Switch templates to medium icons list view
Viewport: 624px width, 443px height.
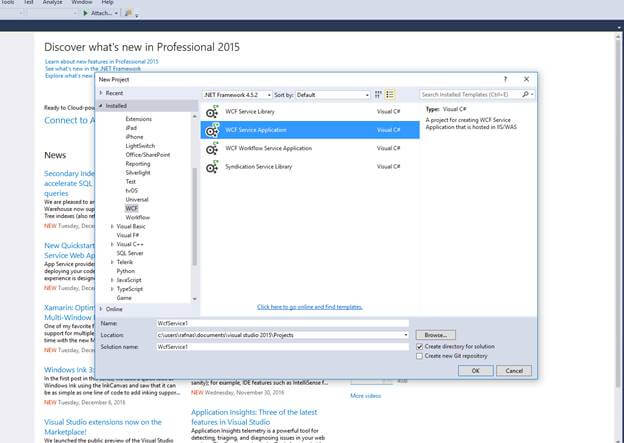(390, 95)
